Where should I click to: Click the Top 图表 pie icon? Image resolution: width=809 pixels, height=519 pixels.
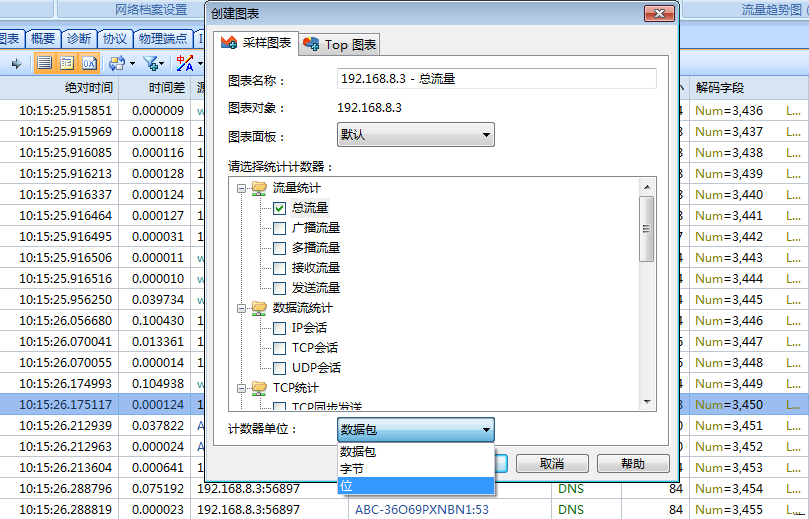[x=311, y=44]
